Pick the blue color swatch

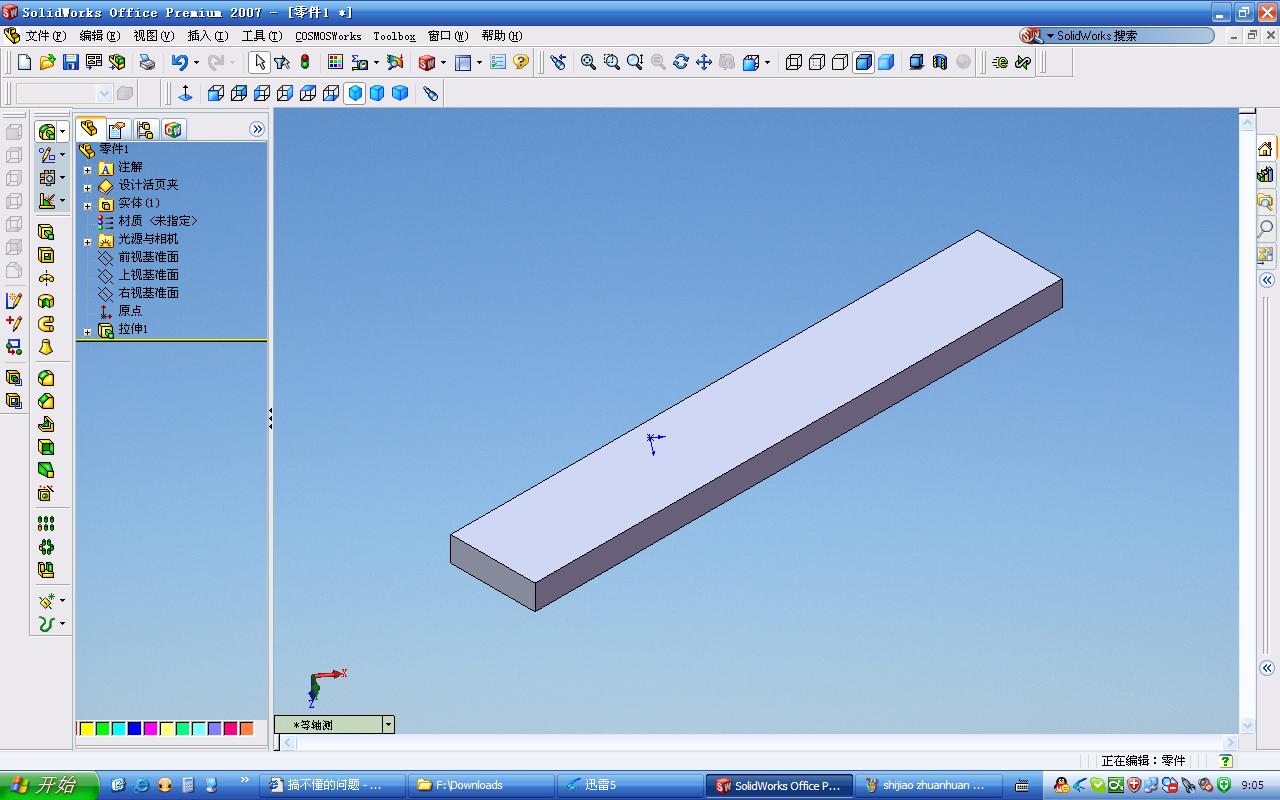135,729
